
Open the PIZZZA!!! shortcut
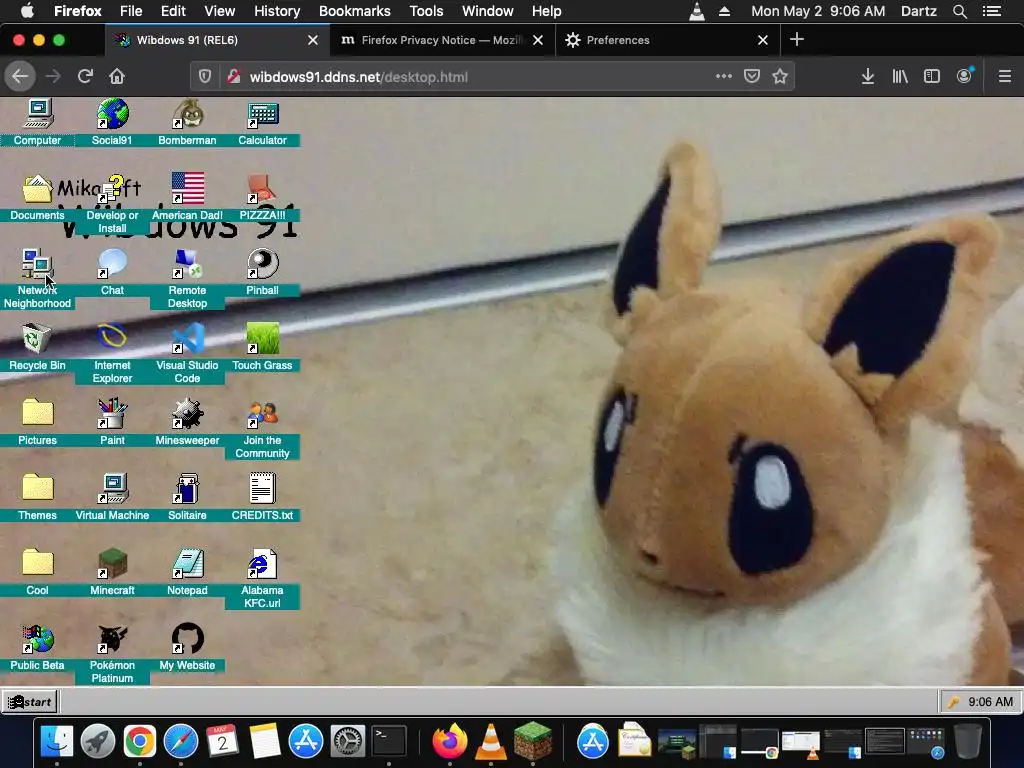[263, 197]
